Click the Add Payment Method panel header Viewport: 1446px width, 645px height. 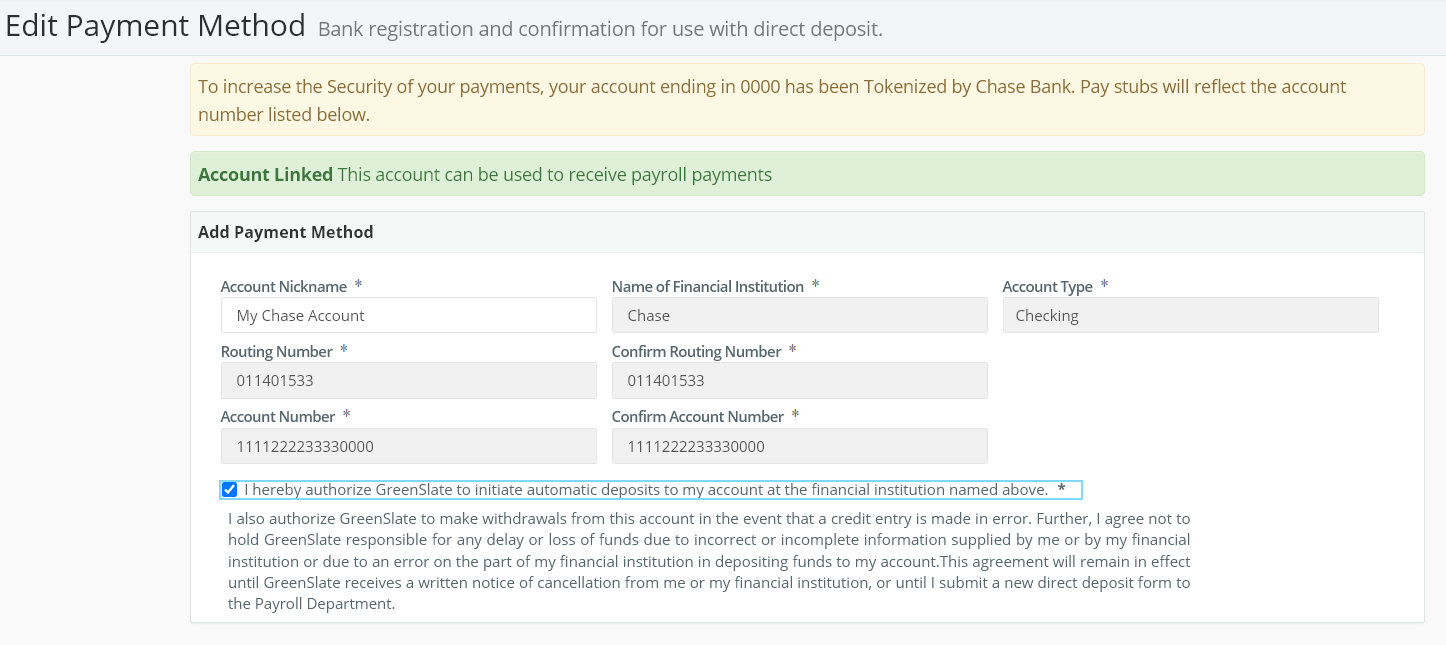[x=285, y=231]
